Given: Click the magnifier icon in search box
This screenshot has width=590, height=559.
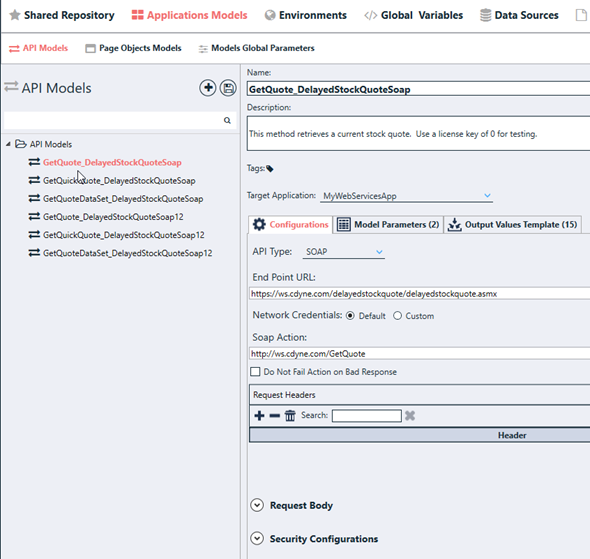Looking at the screenshot, I should click(227, 120).
